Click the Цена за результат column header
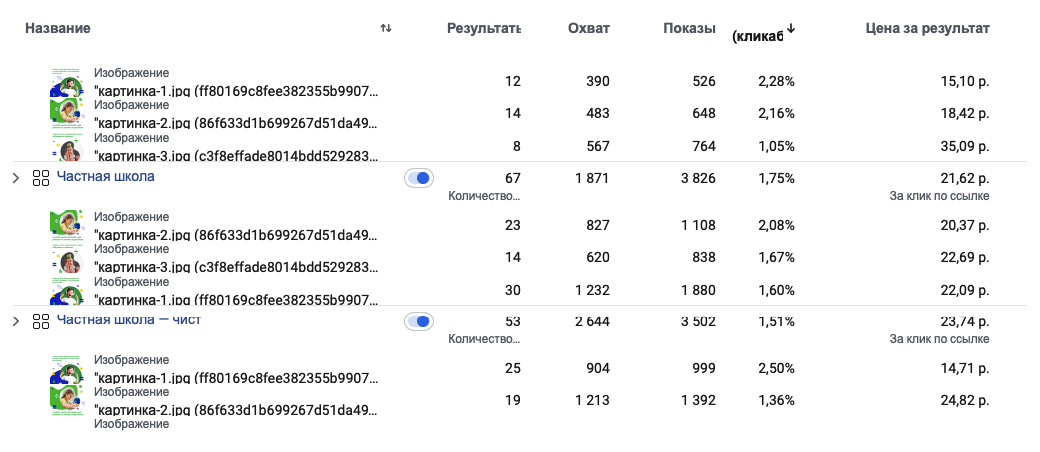The width and height of the screenshot is (1040, 452). 927,29
